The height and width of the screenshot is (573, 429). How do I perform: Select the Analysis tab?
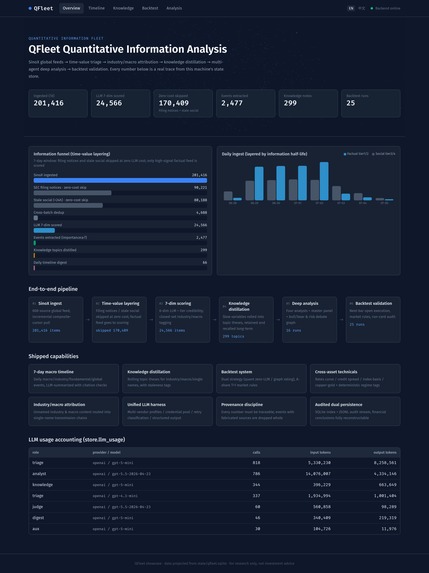pyautogui.click(x=174, y=8)
